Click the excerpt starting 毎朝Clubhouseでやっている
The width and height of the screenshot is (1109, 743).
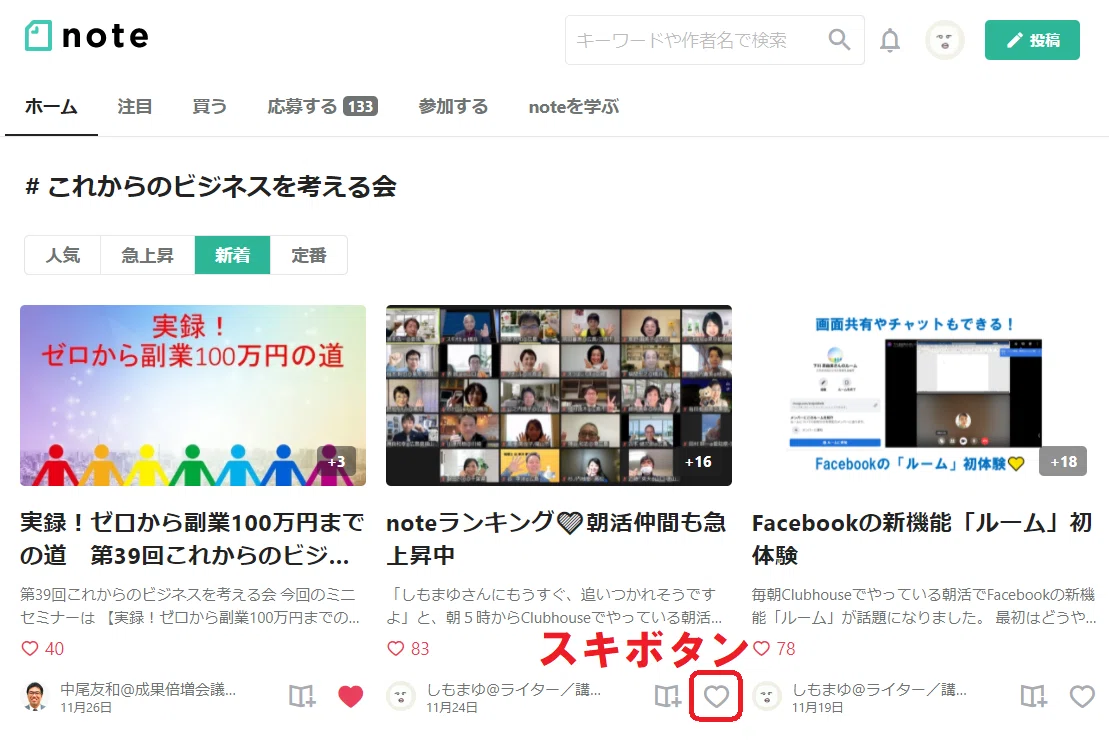(924, 606)
